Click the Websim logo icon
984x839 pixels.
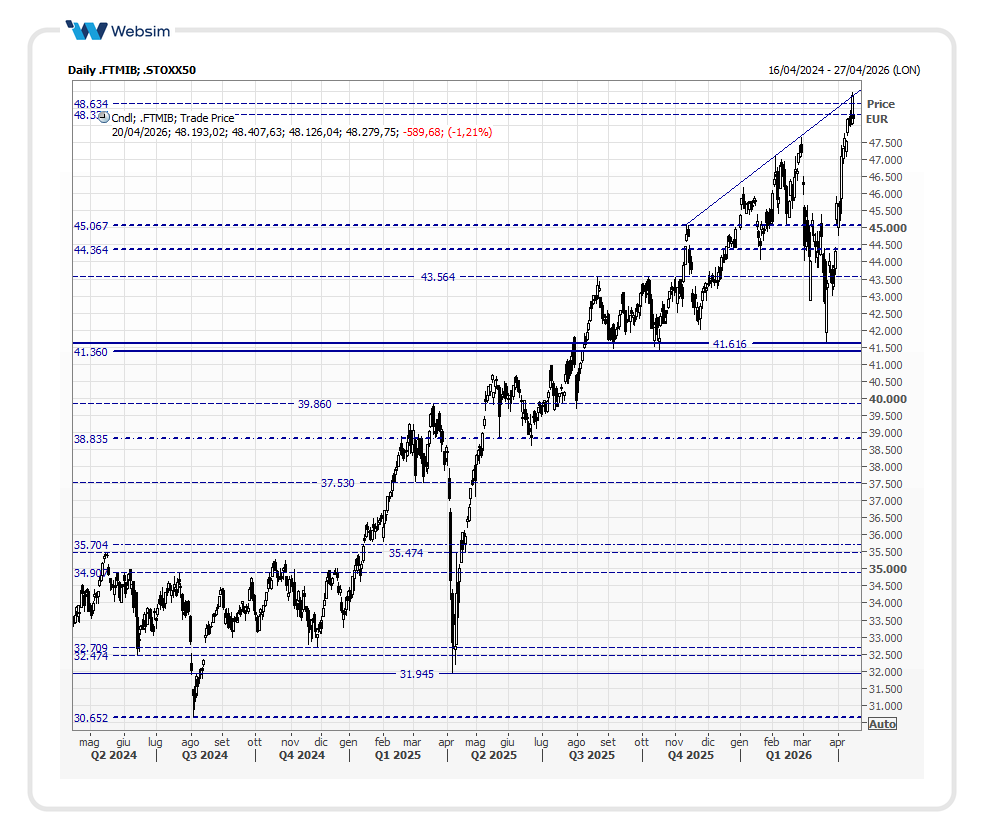(86, 30)
